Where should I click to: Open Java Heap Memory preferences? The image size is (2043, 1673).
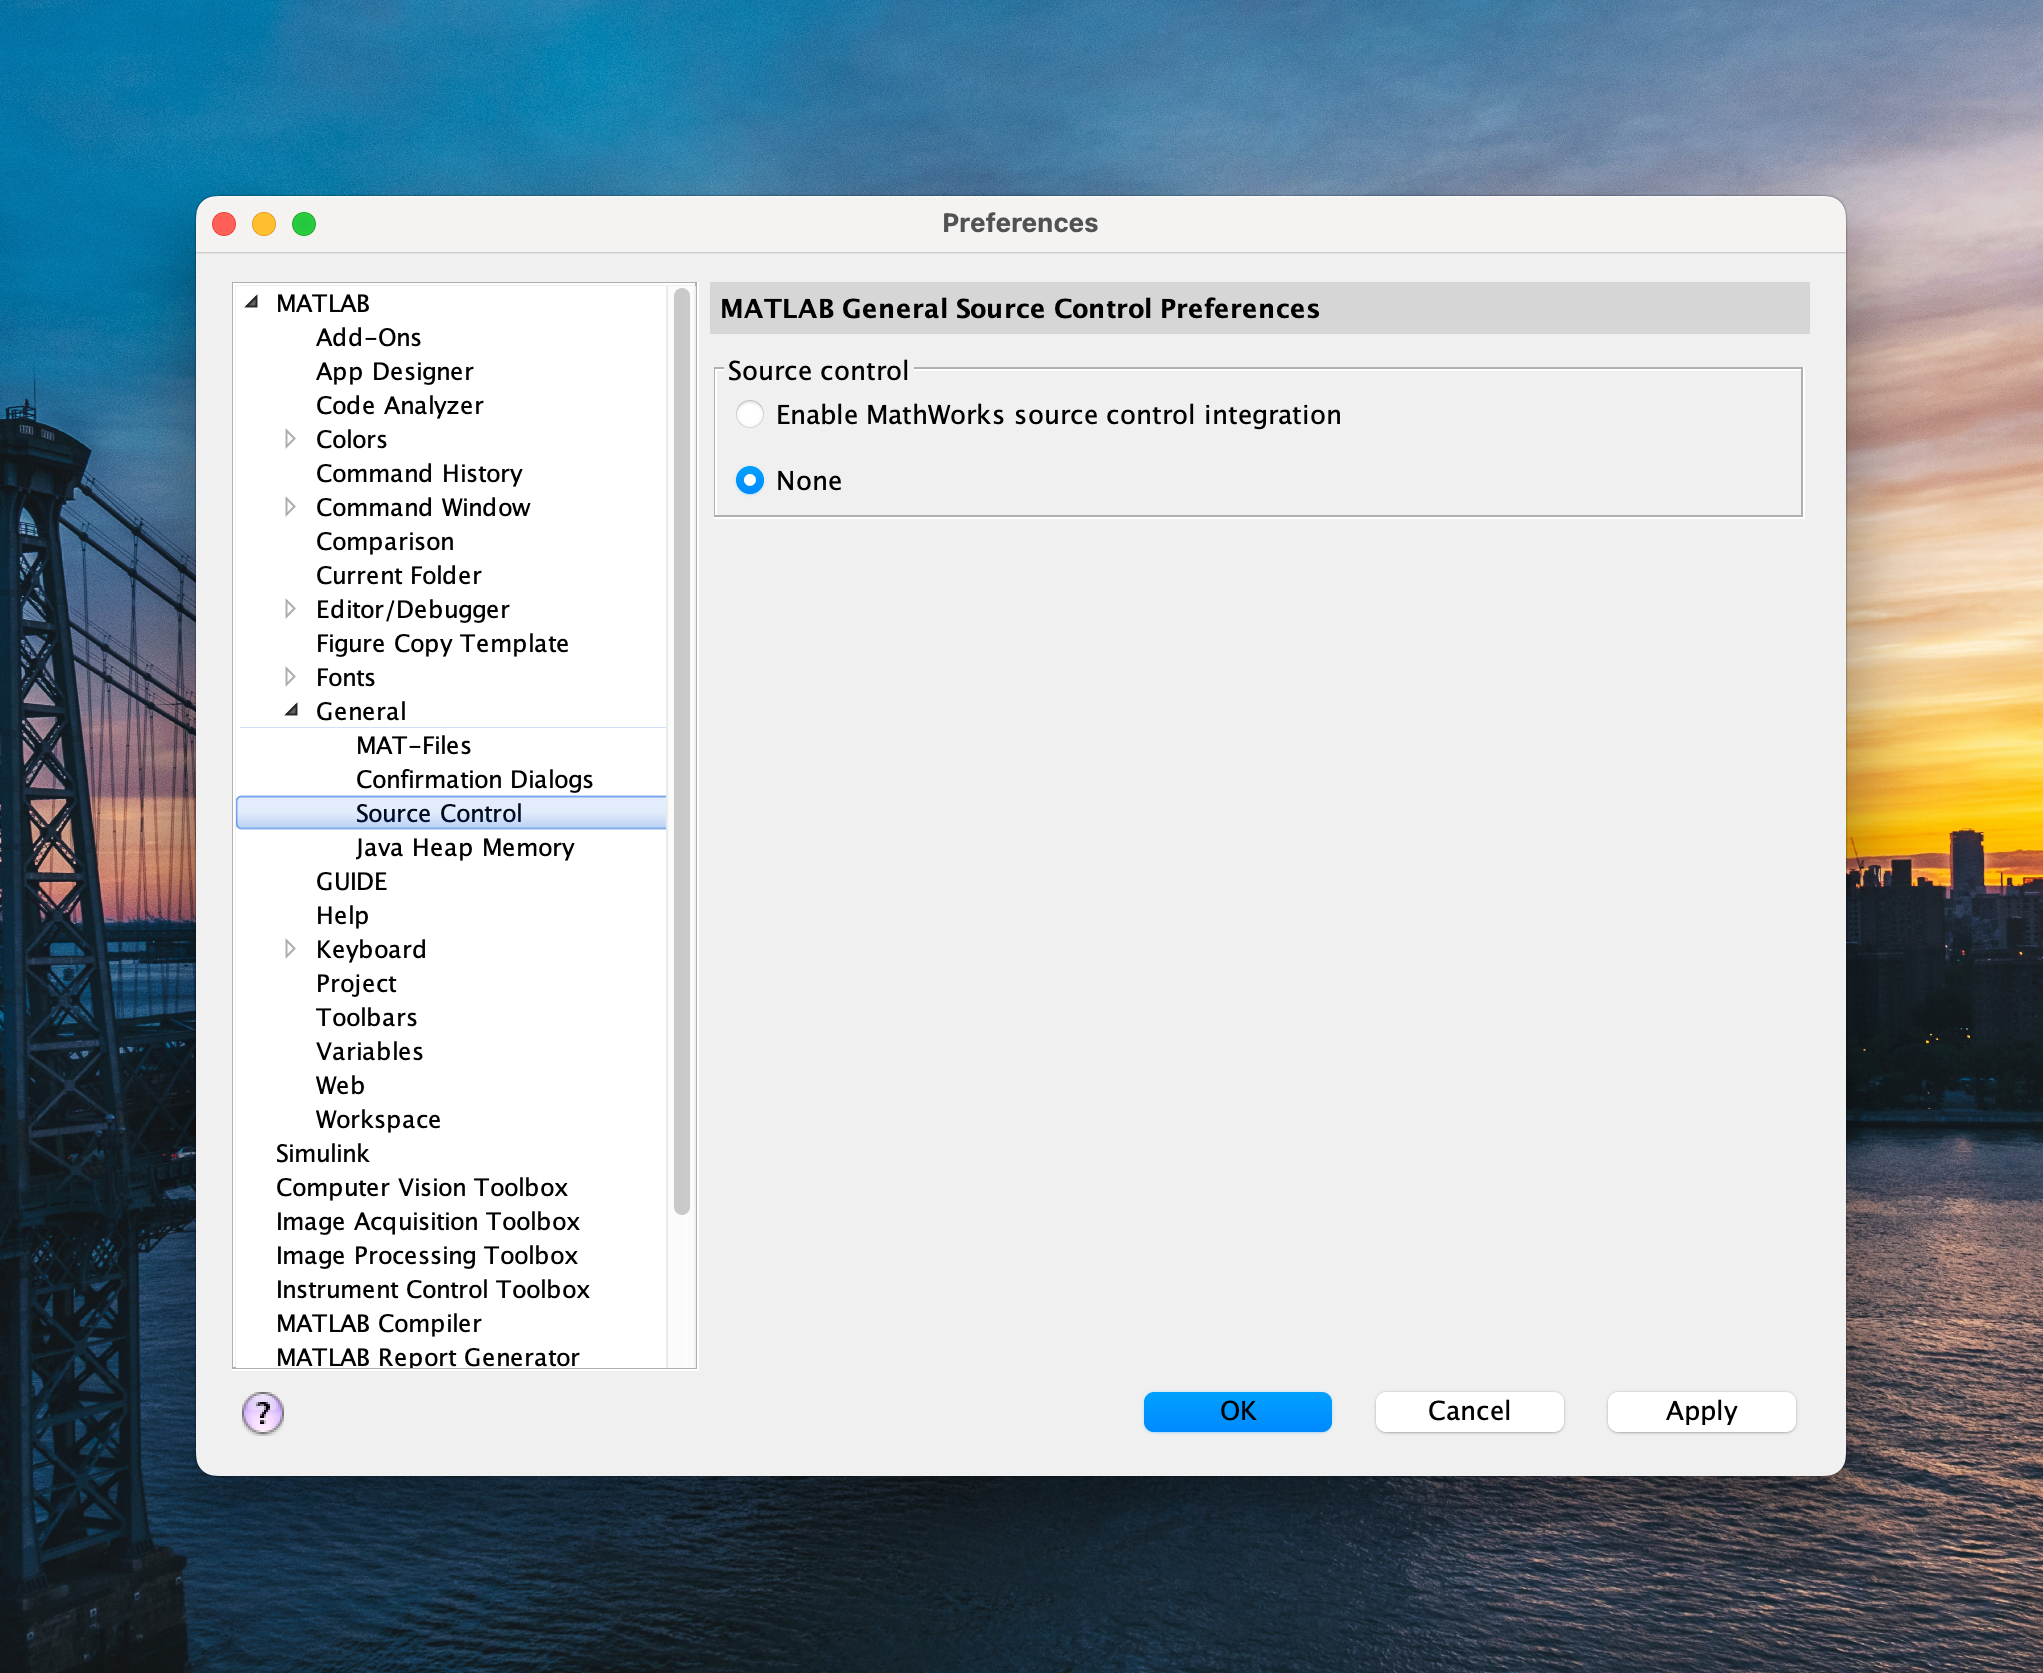[x=465, y=847]
